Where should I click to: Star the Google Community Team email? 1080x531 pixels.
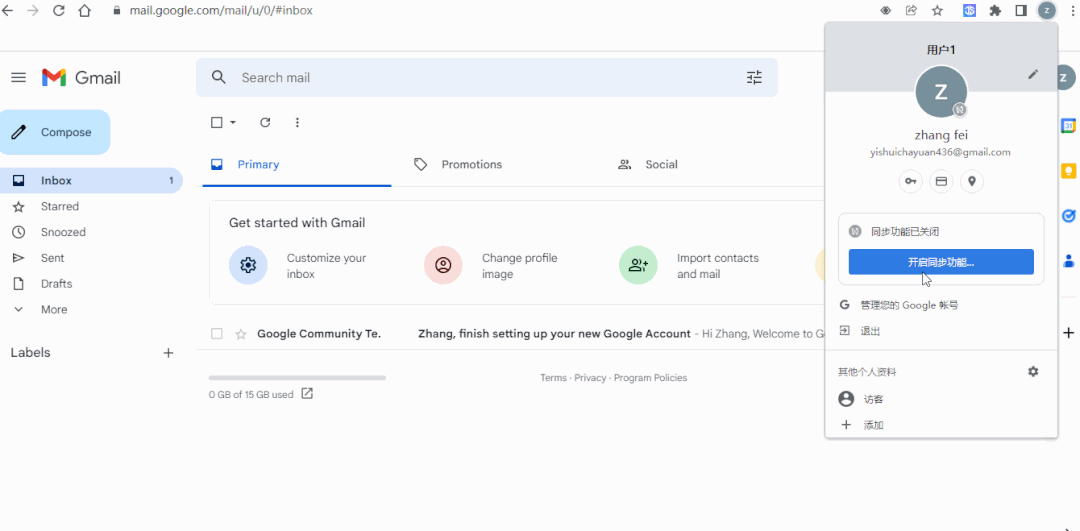coord(240,334)
